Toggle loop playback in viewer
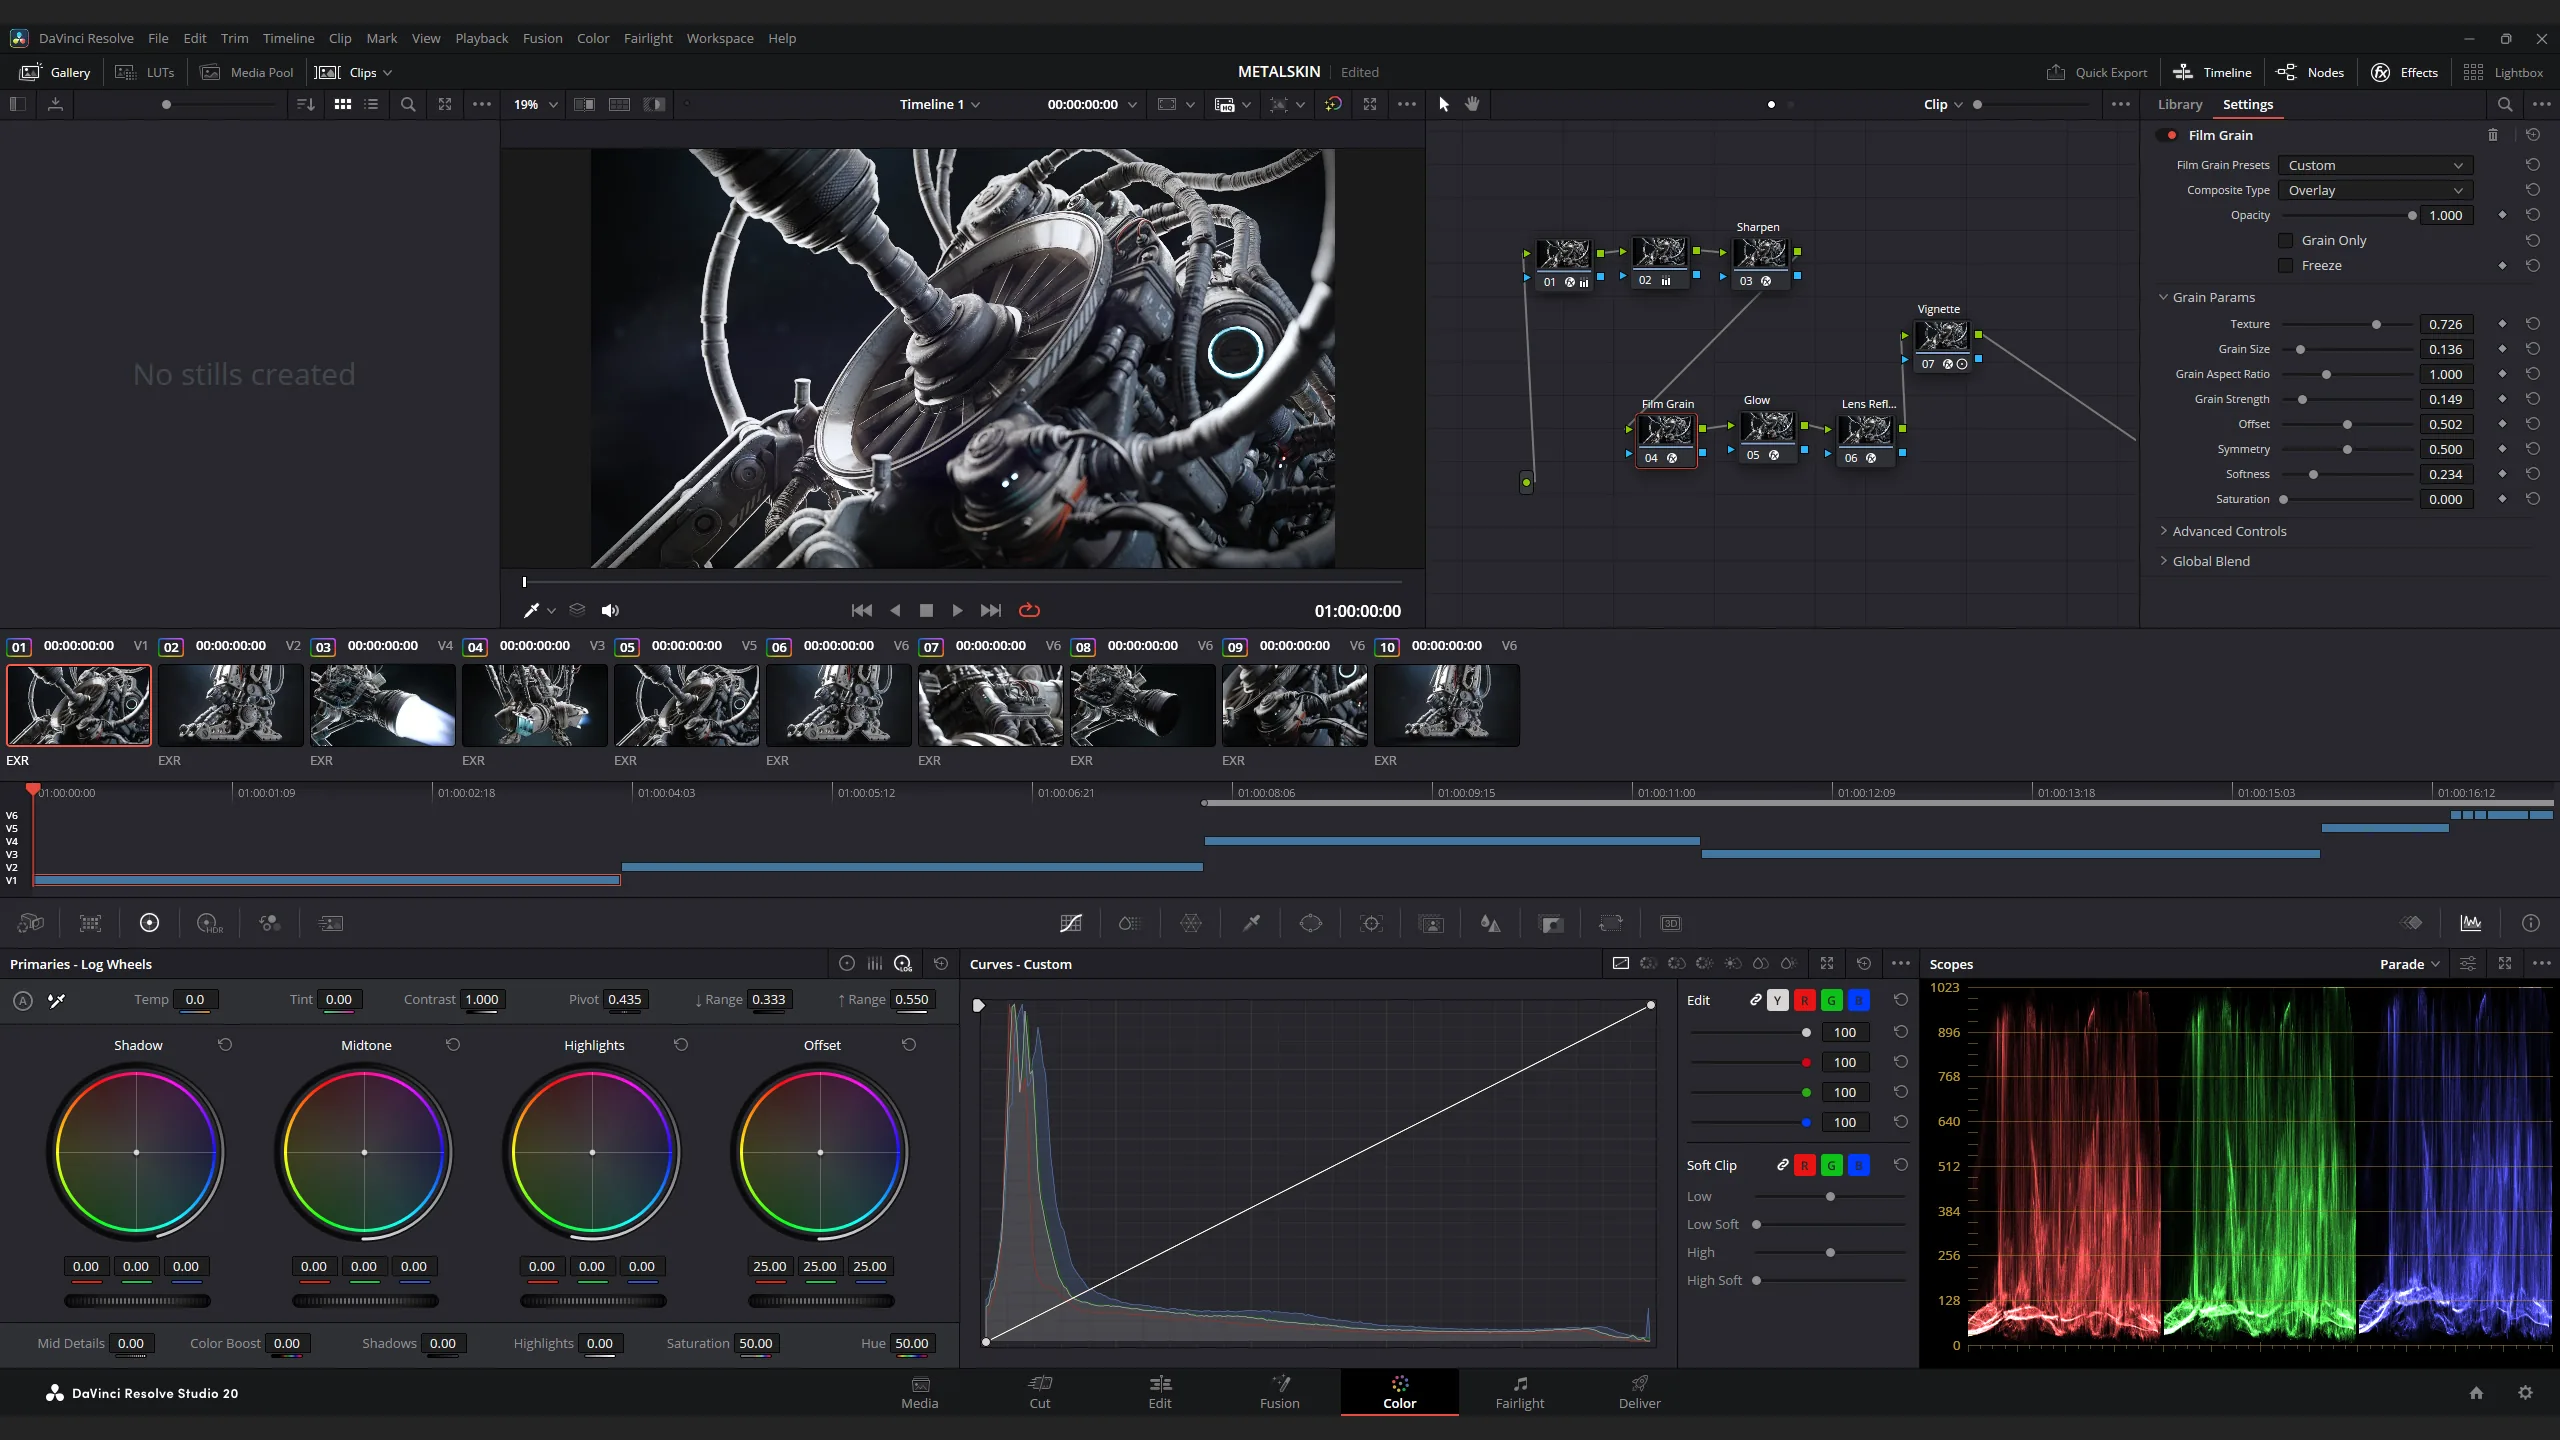The image size is (2560, 1440). 1029,610
